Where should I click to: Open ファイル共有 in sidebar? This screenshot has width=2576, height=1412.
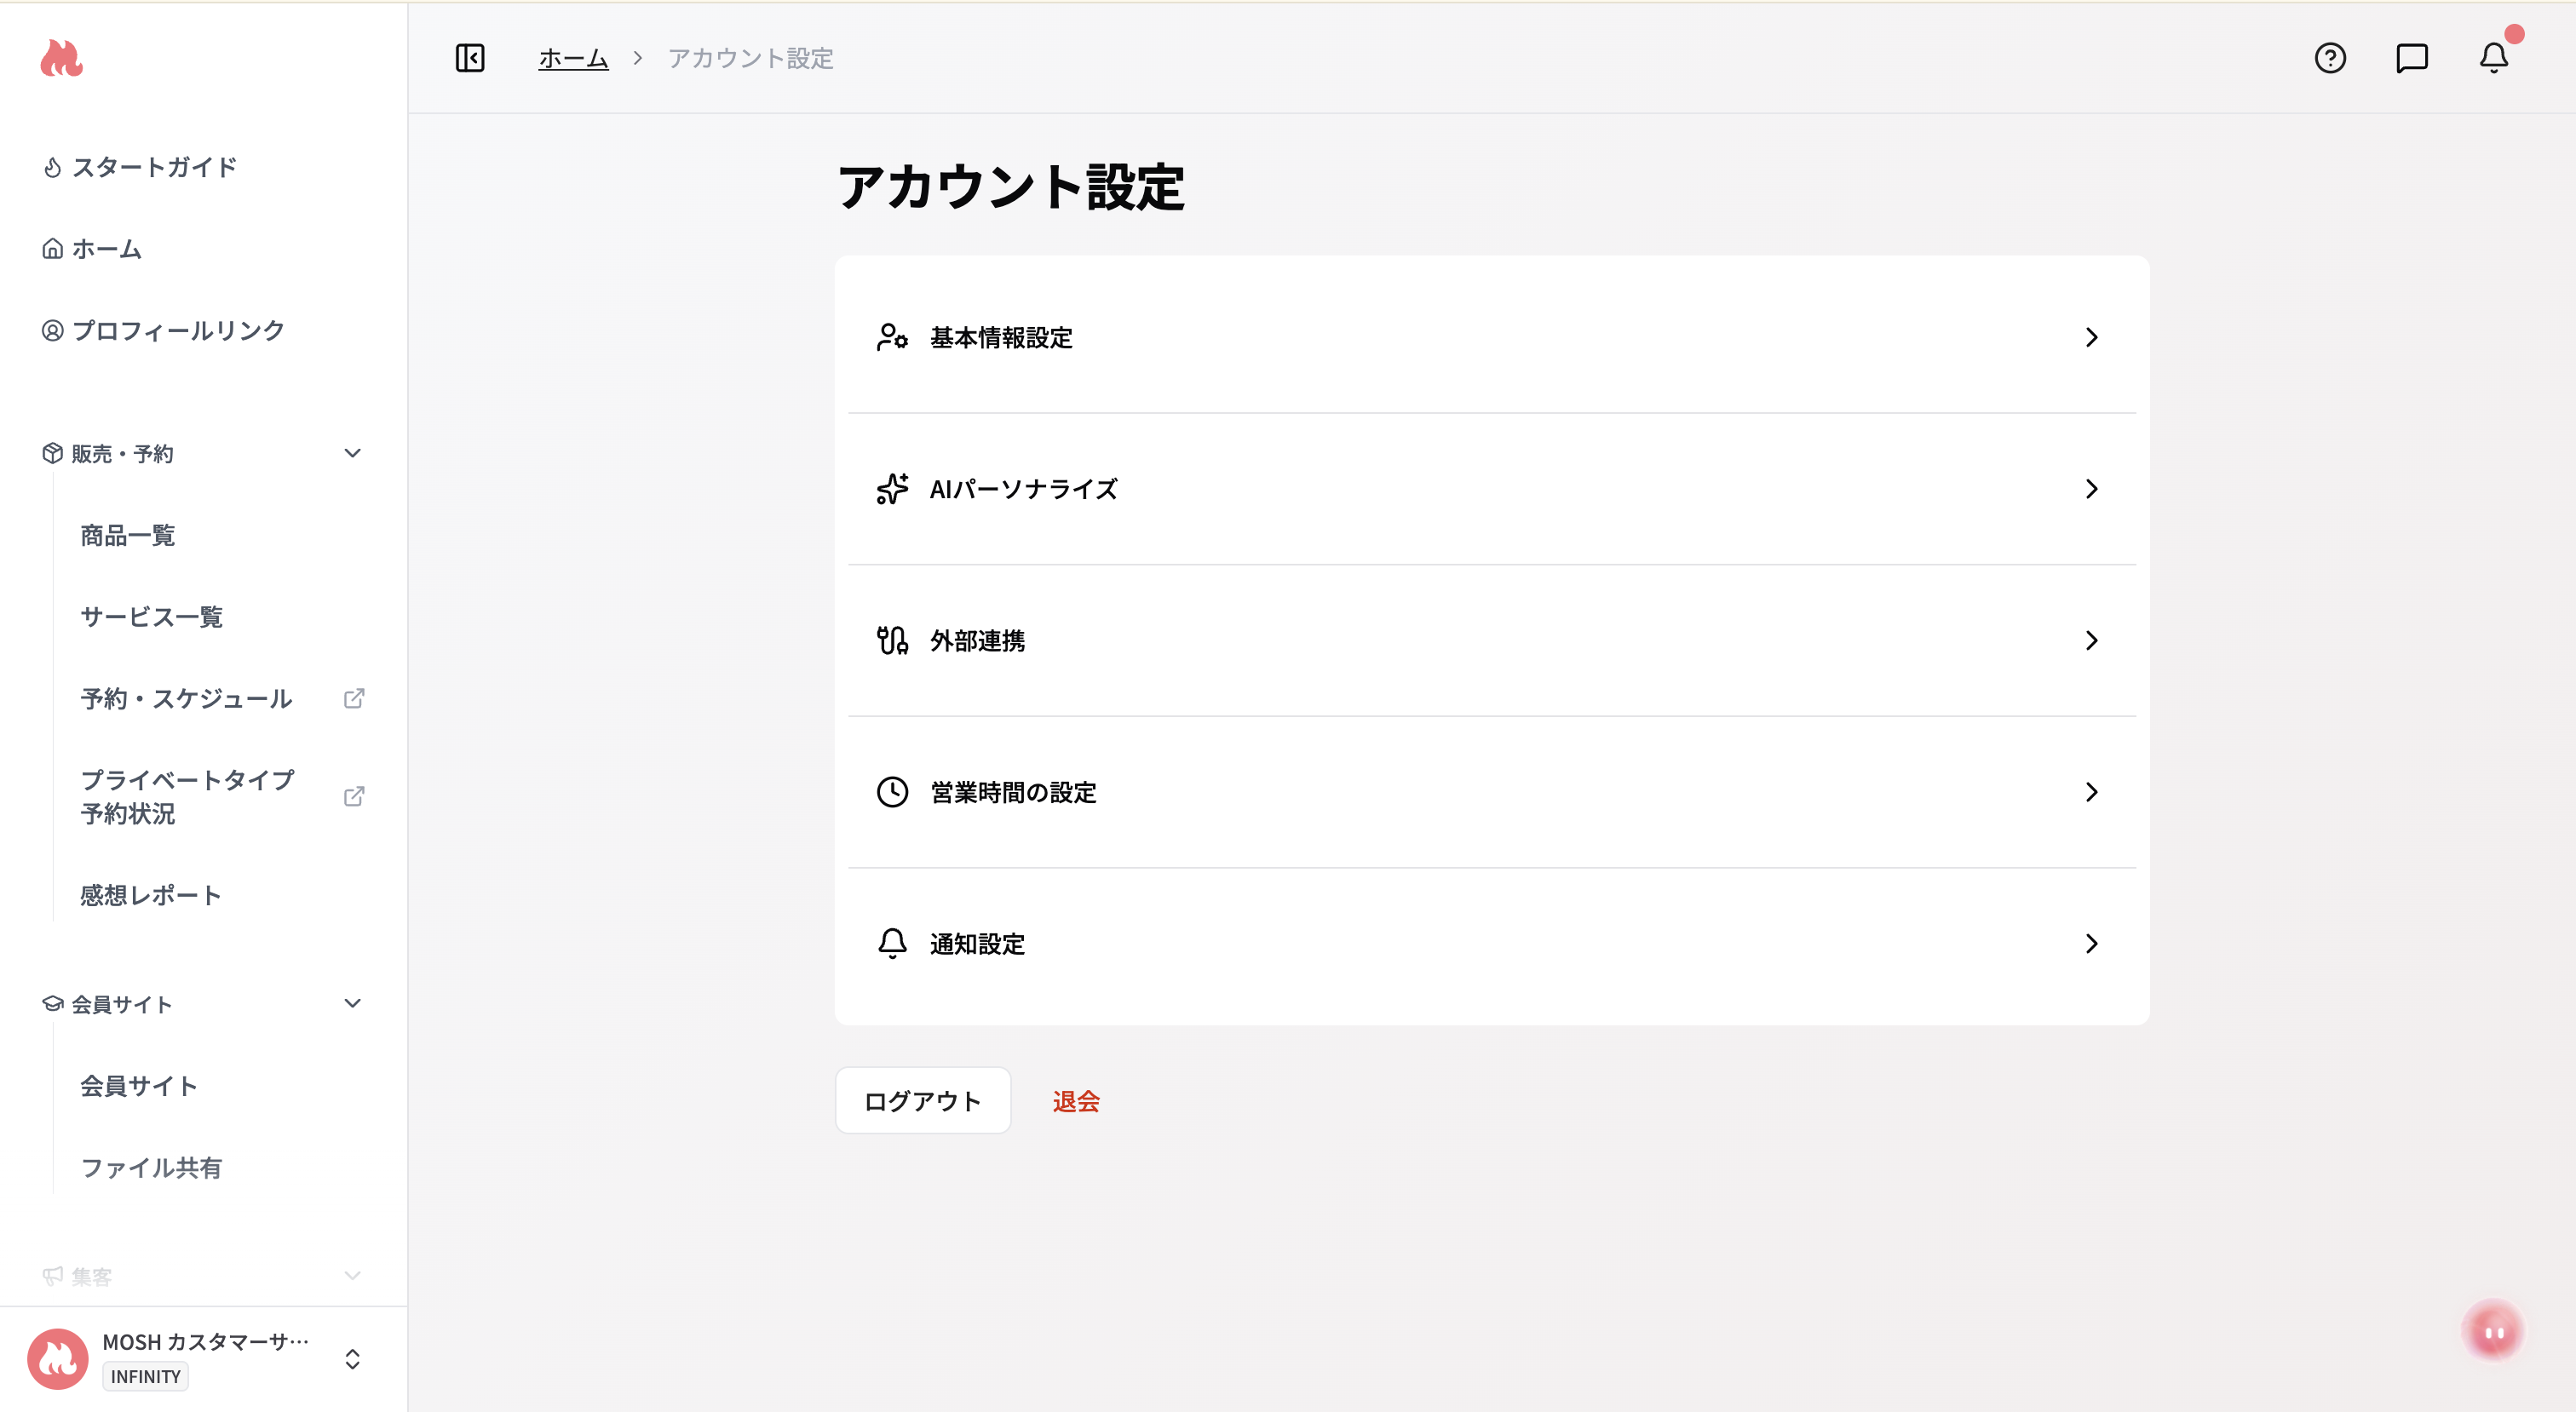pos(151,1167)
